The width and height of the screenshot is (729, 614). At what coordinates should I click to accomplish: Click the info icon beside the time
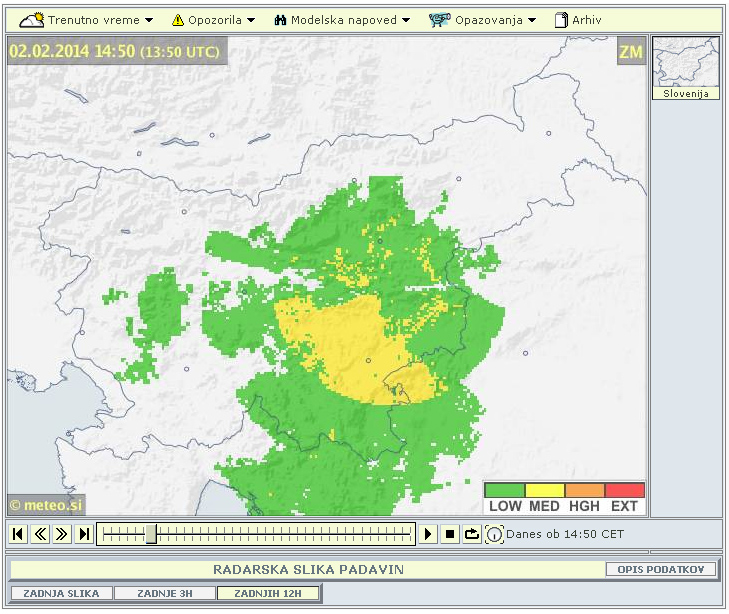click(494, 535)
